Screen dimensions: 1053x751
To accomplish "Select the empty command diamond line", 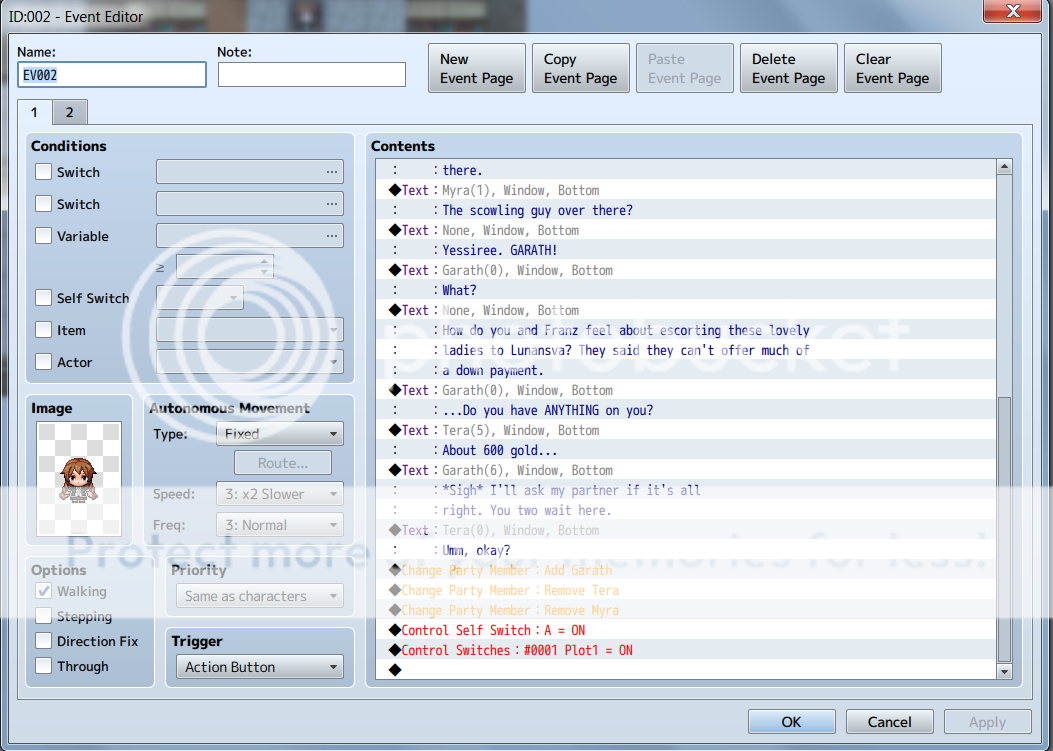I will [395, 670].
